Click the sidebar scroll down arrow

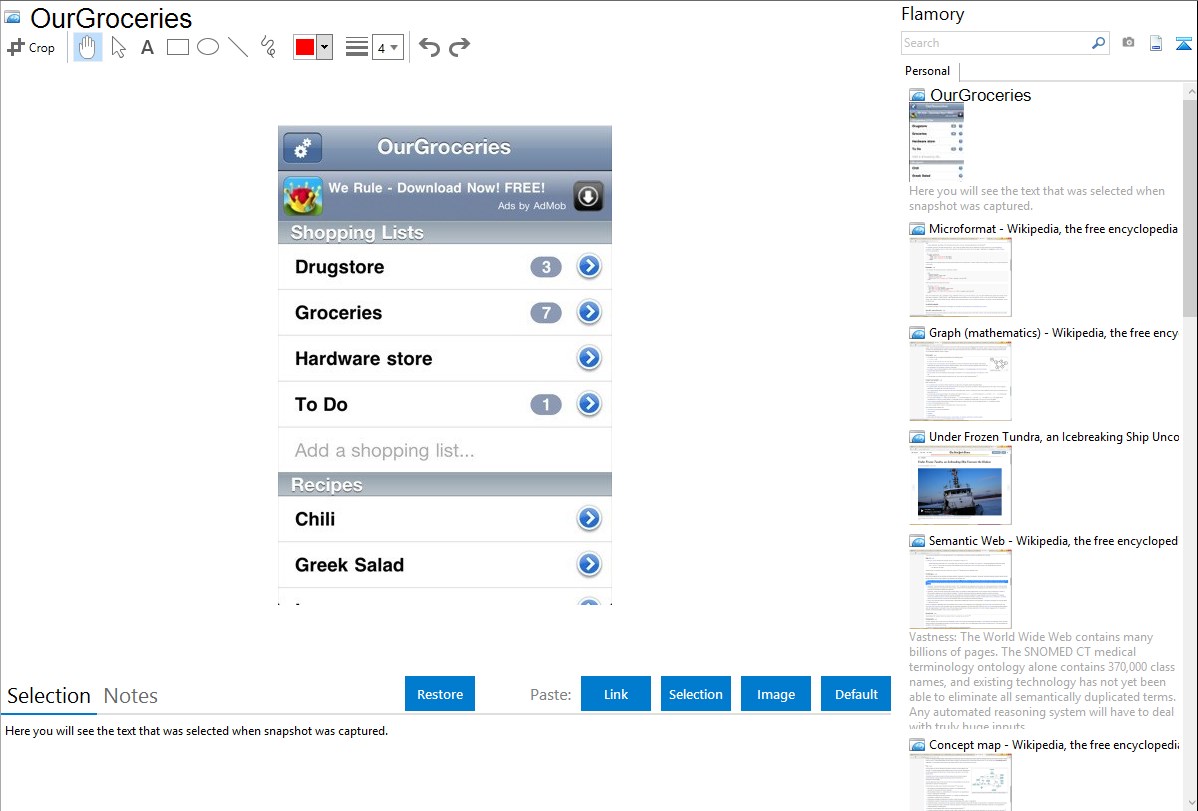tap(1190, 801)
